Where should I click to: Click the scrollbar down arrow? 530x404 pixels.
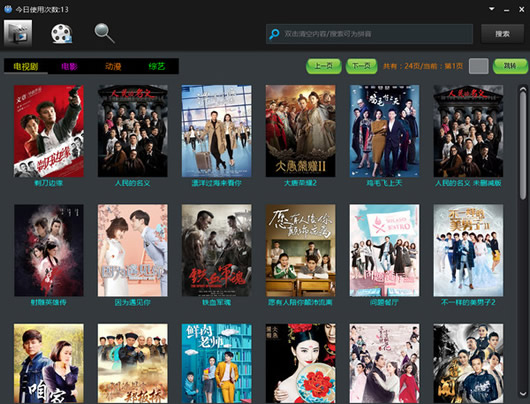pos(523,394)
